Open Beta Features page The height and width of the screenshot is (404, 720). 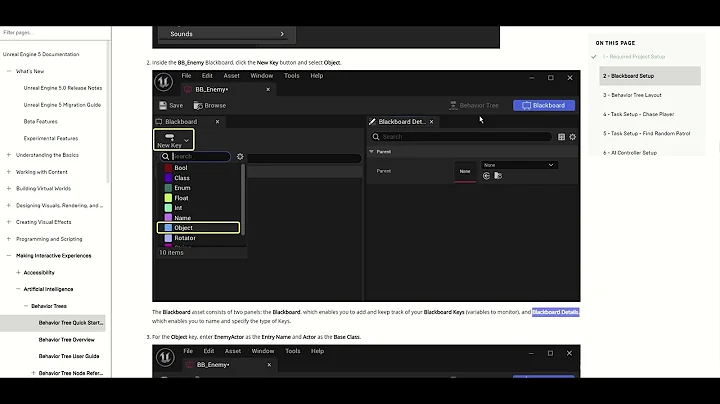pyautogui.click(x=40, y=122)
